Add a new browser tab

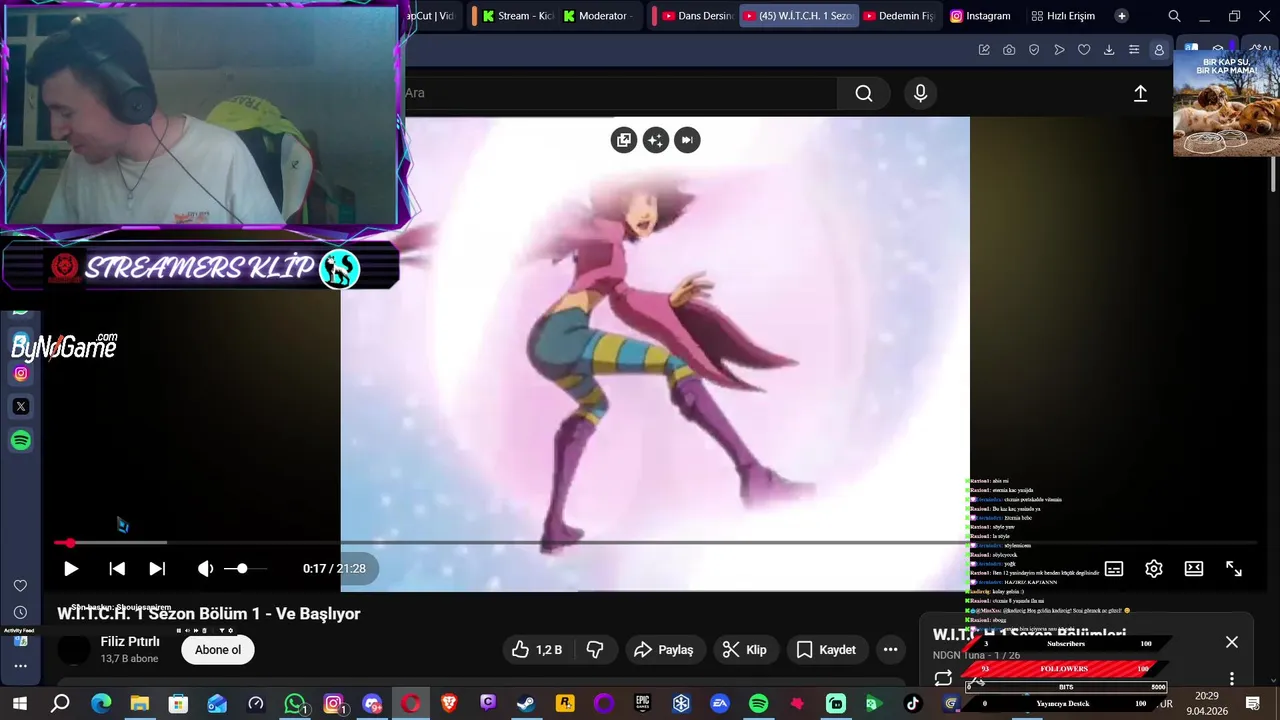click(x=1121, y=16)
